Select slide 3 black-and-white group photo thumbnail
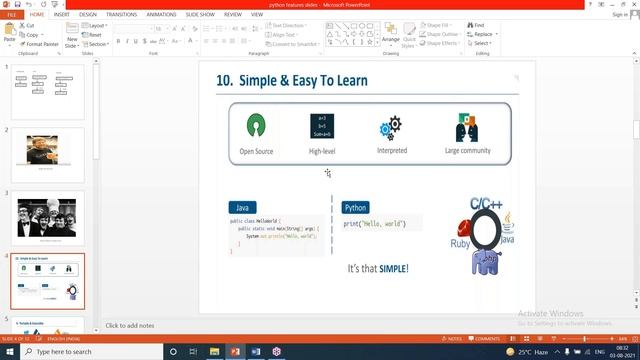 [48, 218]
